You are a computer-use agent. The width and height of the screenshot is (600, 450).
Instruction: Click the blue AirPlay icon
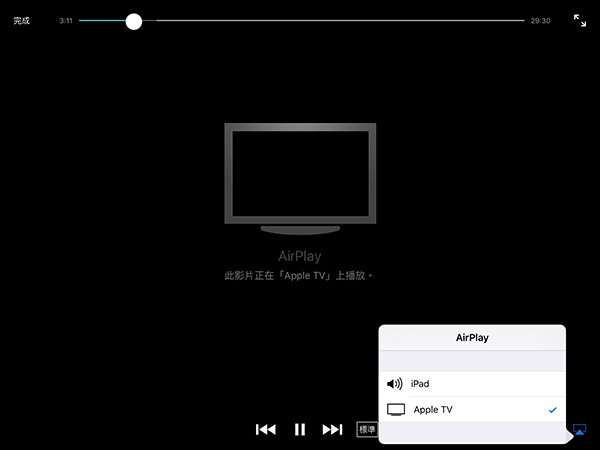tap(580, 429)
